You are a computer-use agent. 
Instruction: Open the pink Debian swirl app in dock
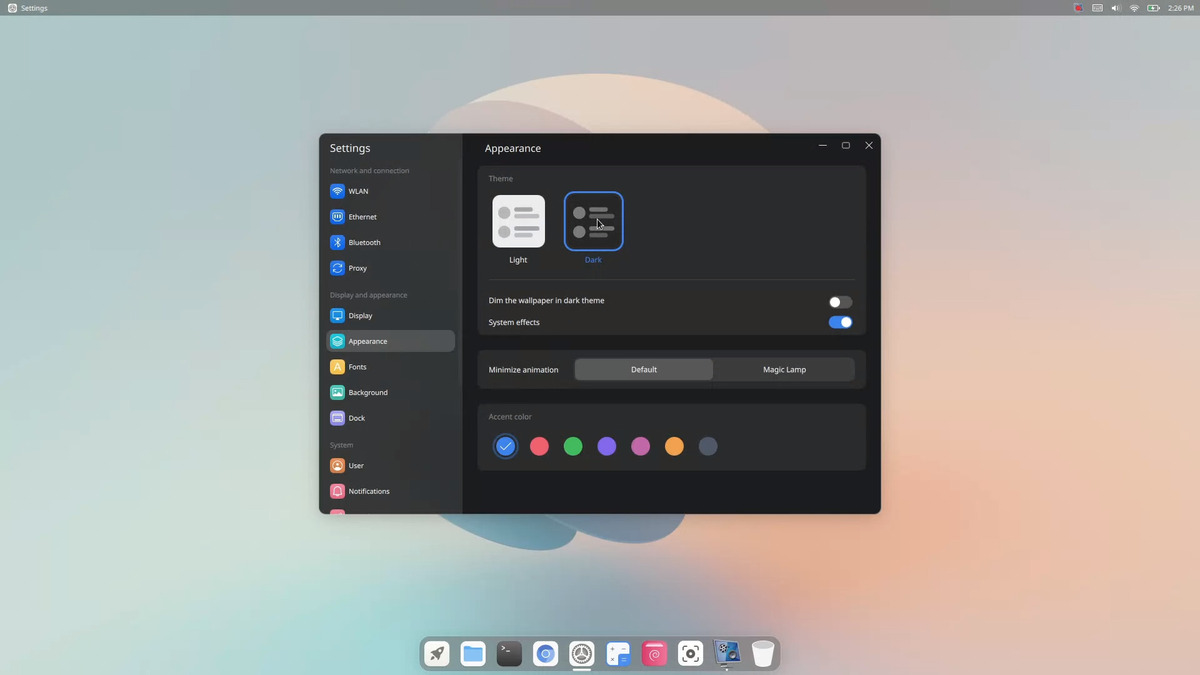pos(654,654)
